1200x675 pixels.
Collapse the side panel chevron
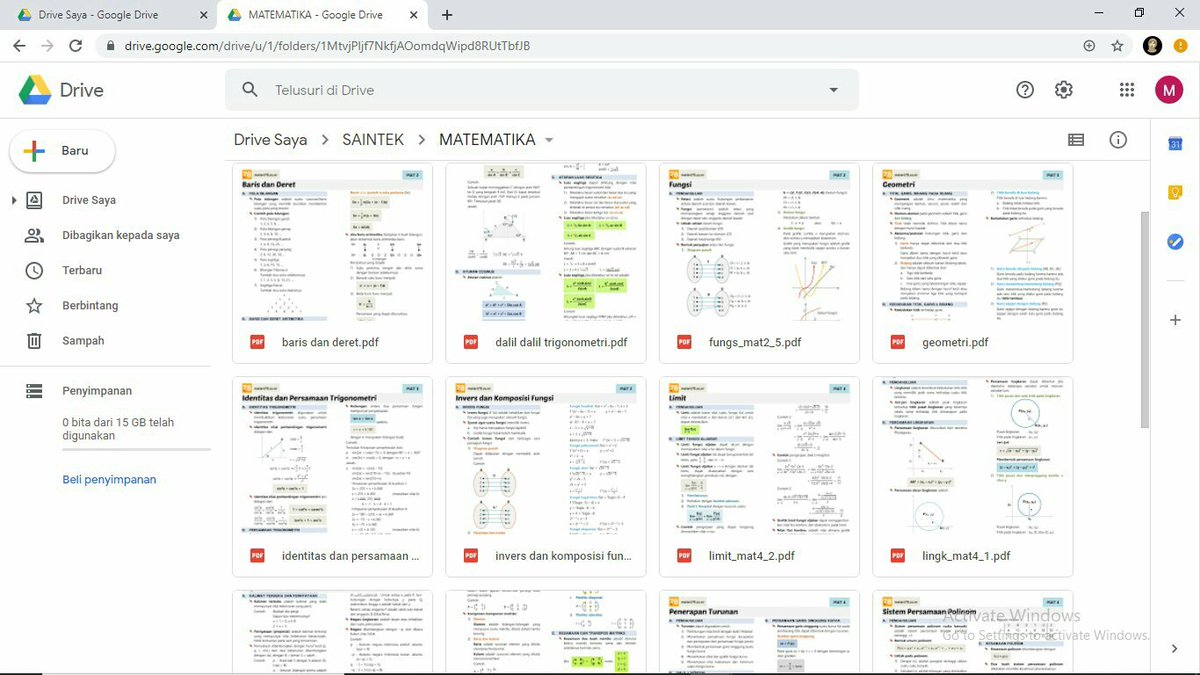click(x=1176, y=649)
